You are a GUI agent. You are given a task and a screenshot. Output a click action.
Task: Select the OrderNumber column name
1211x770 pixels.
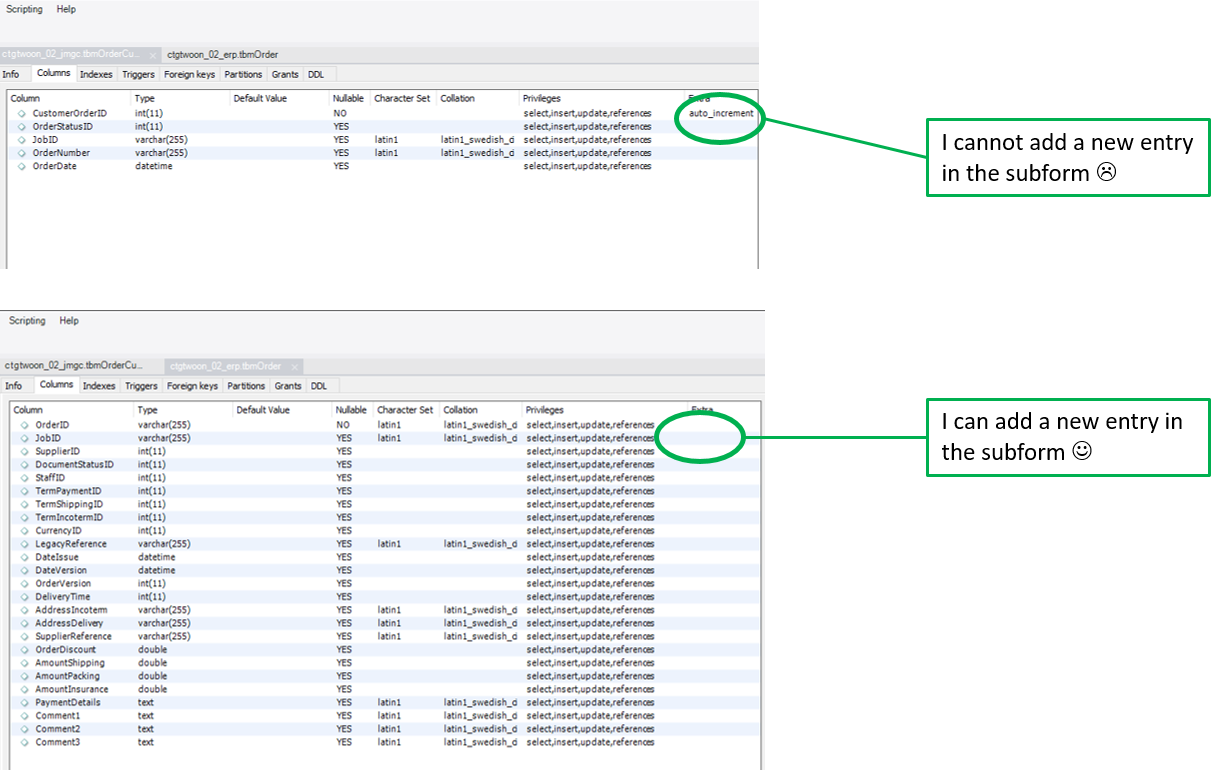[x=61, y=153]
